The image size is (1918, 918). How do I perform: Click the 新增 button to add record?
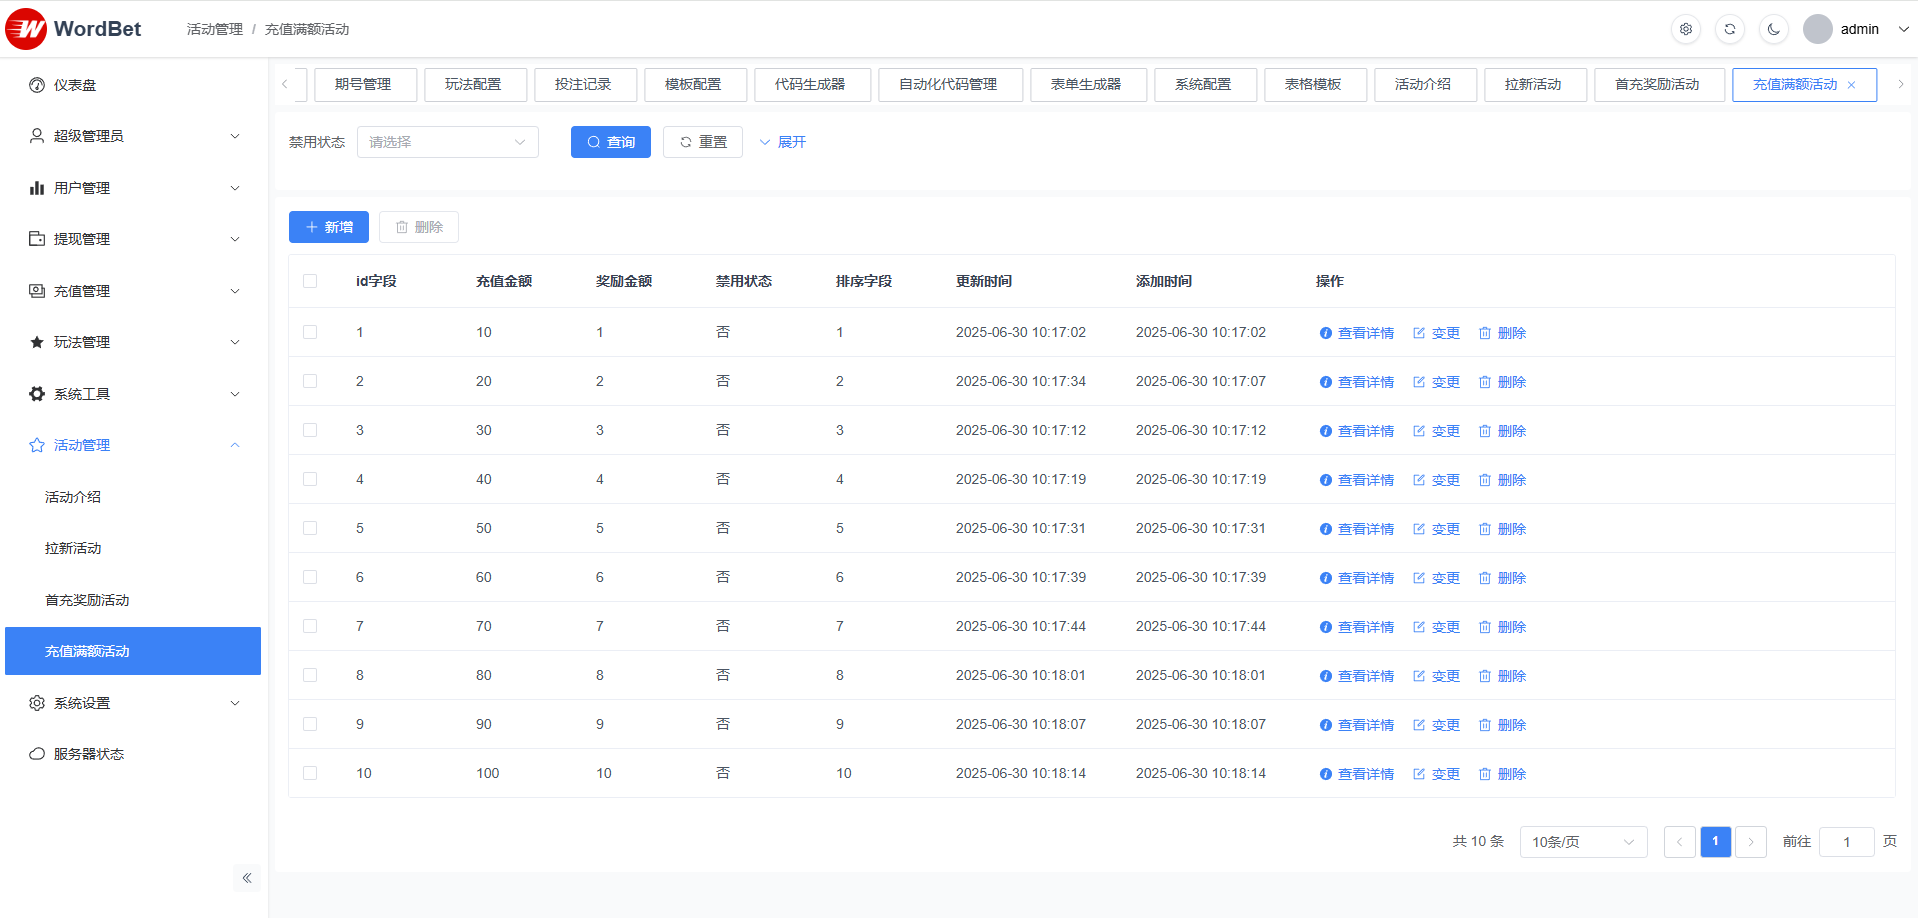tap(329, 227)
